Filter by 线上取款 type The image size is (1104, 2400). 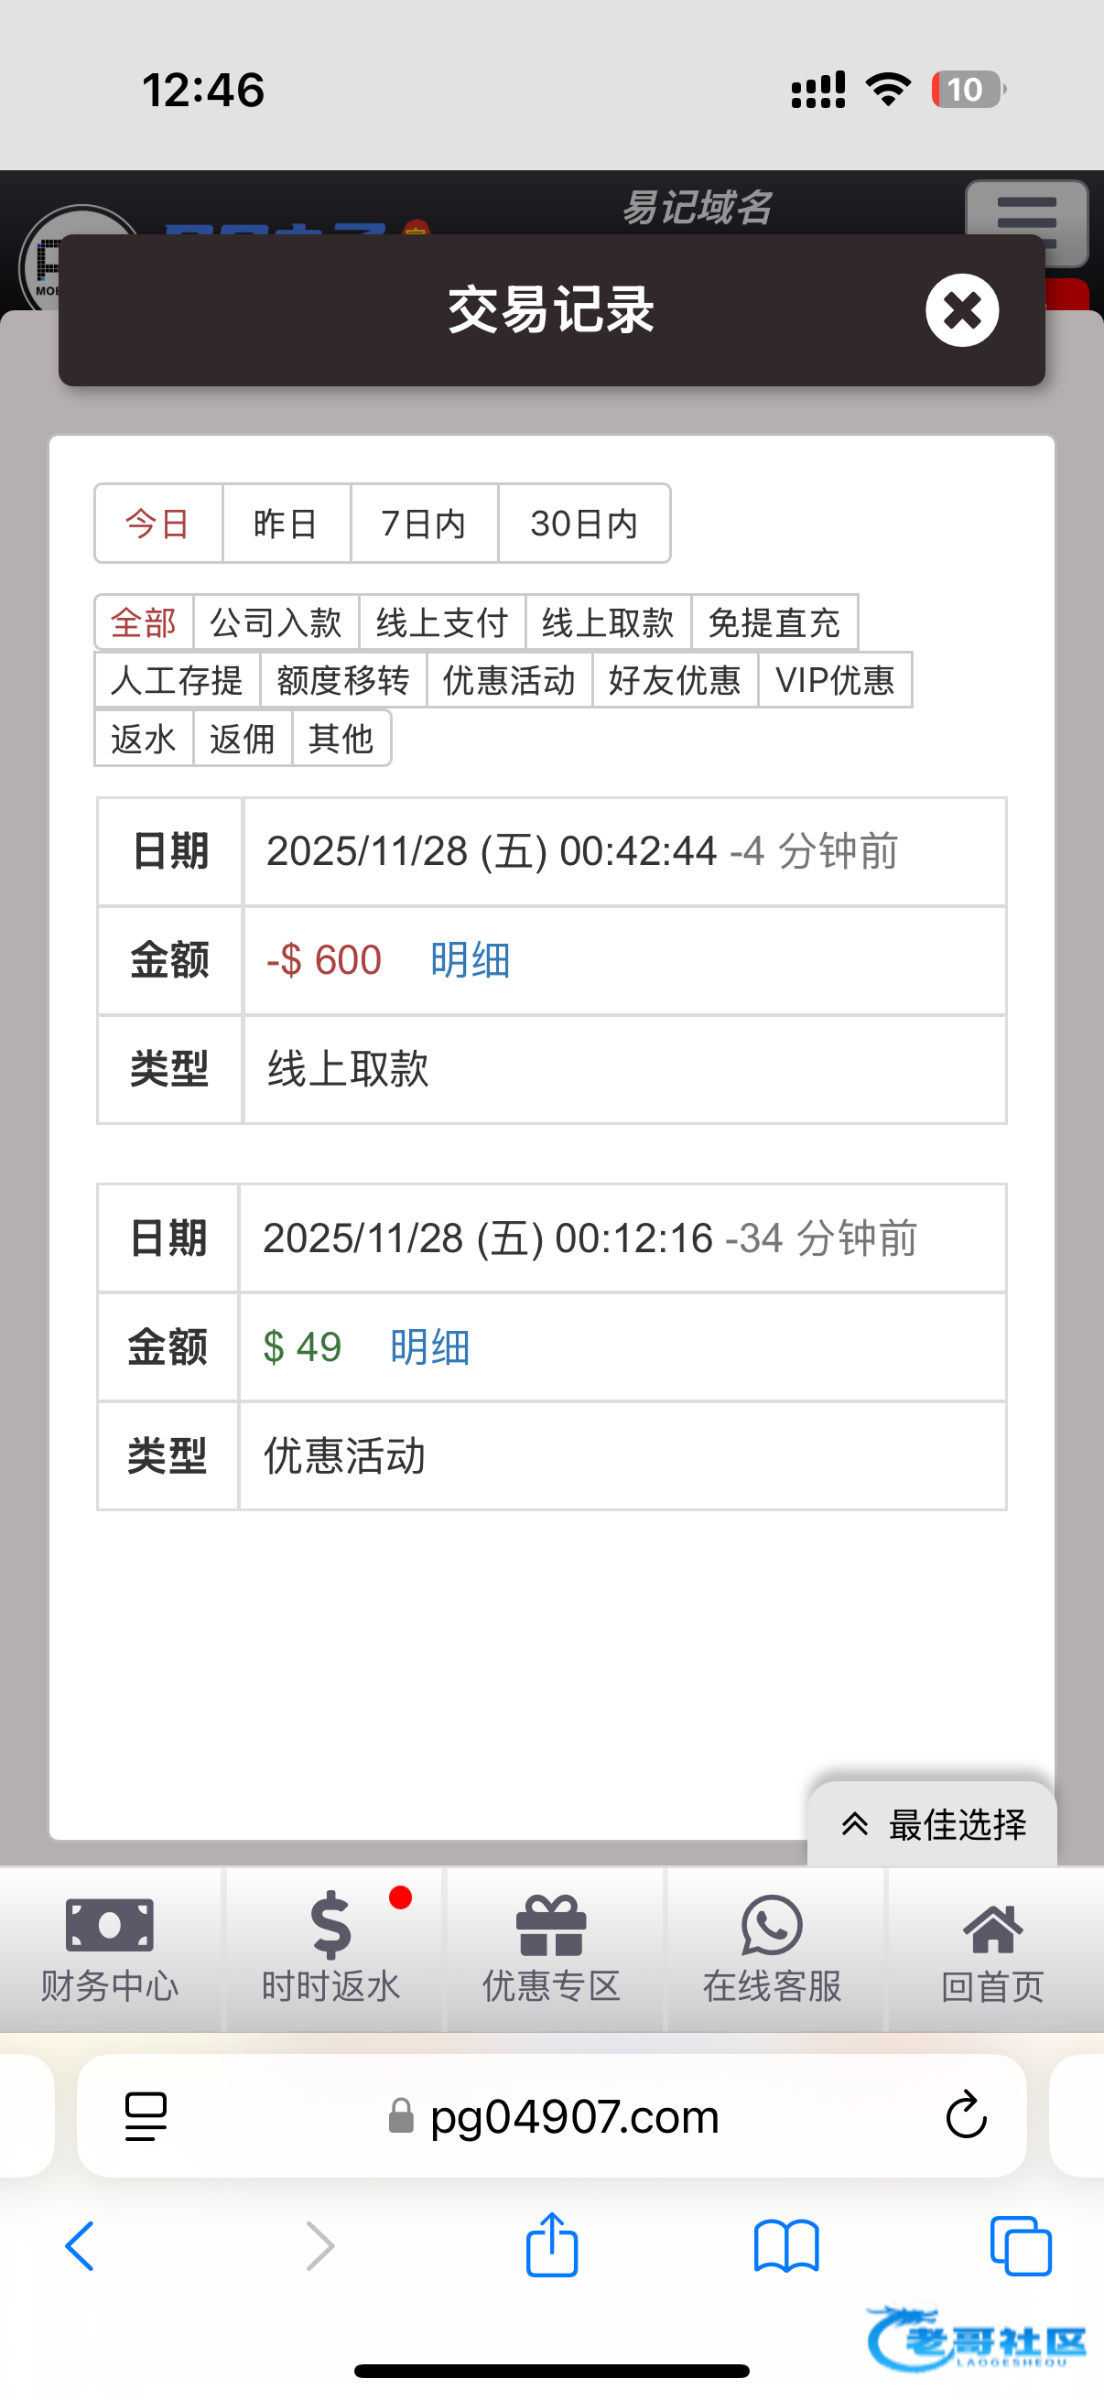pos(608,623)
